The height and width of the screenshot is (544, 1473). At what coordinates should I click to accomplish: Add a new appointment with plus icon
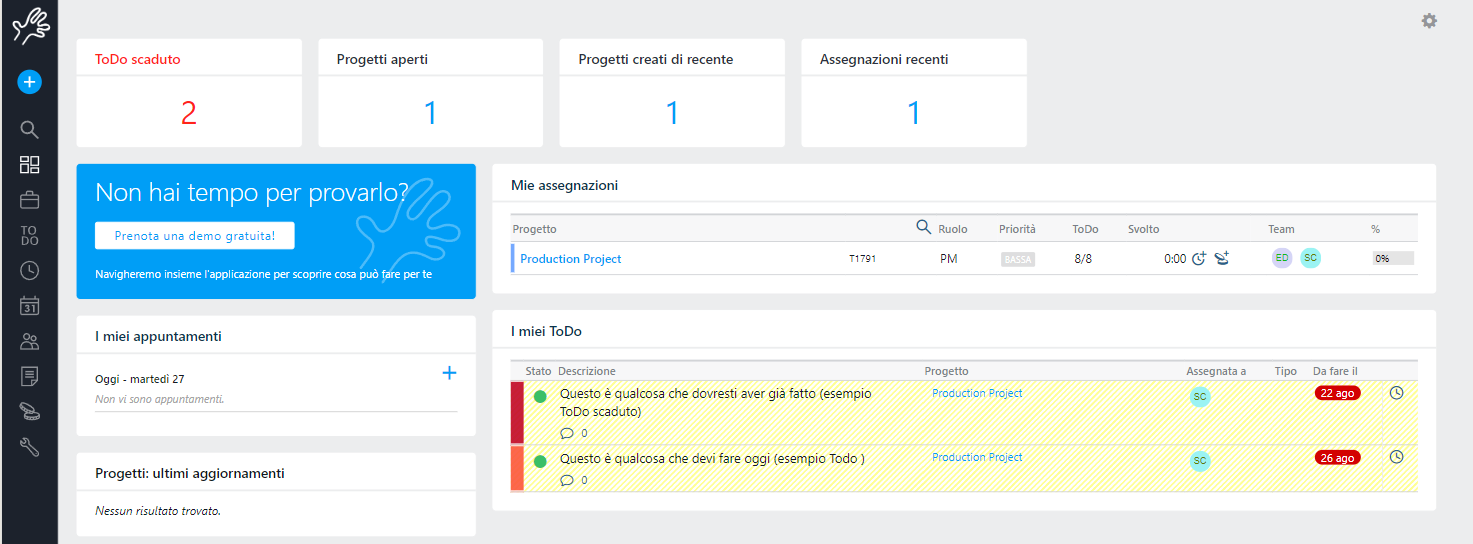coord(449,373)
